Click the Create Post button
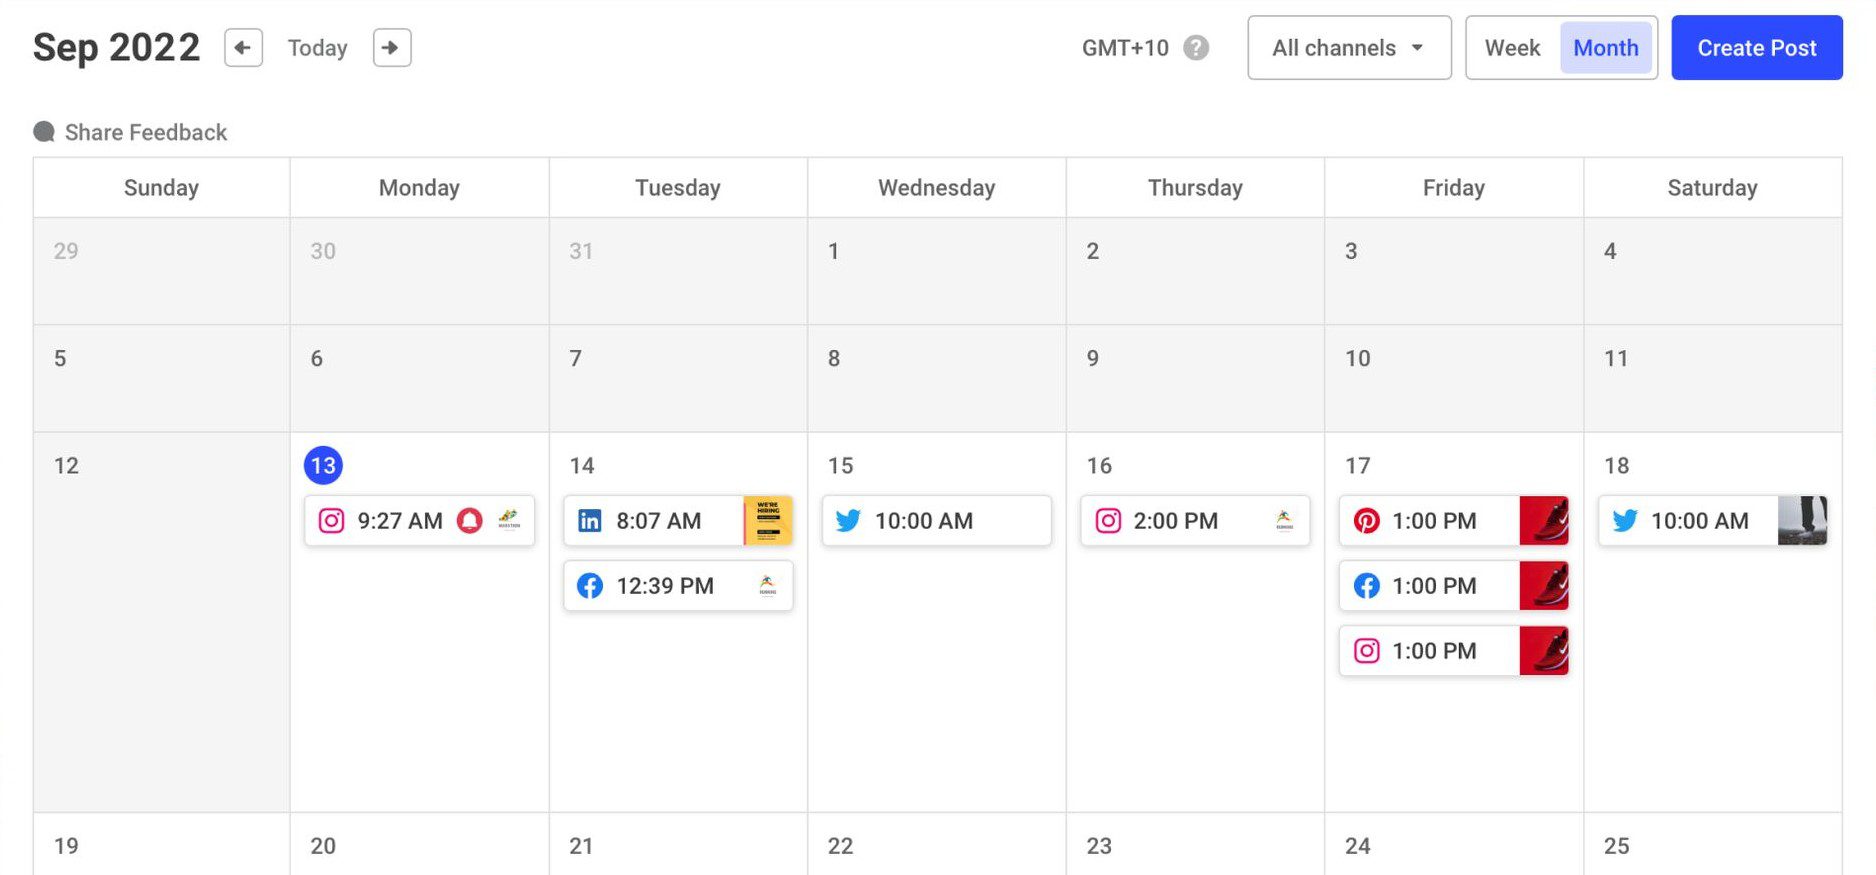 (1756, 47)
